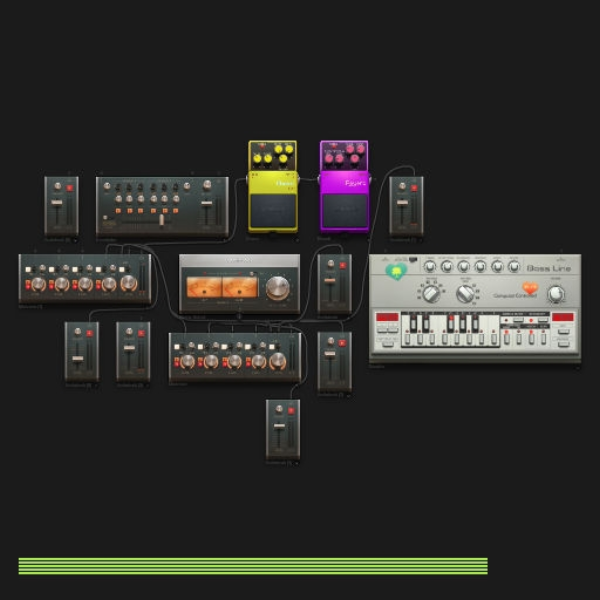Image resolution: width=600 pixels, height=600 pixels.
Task: Open dropdown arrow under the bottom-most channel strip
Action: pos(297,463)
